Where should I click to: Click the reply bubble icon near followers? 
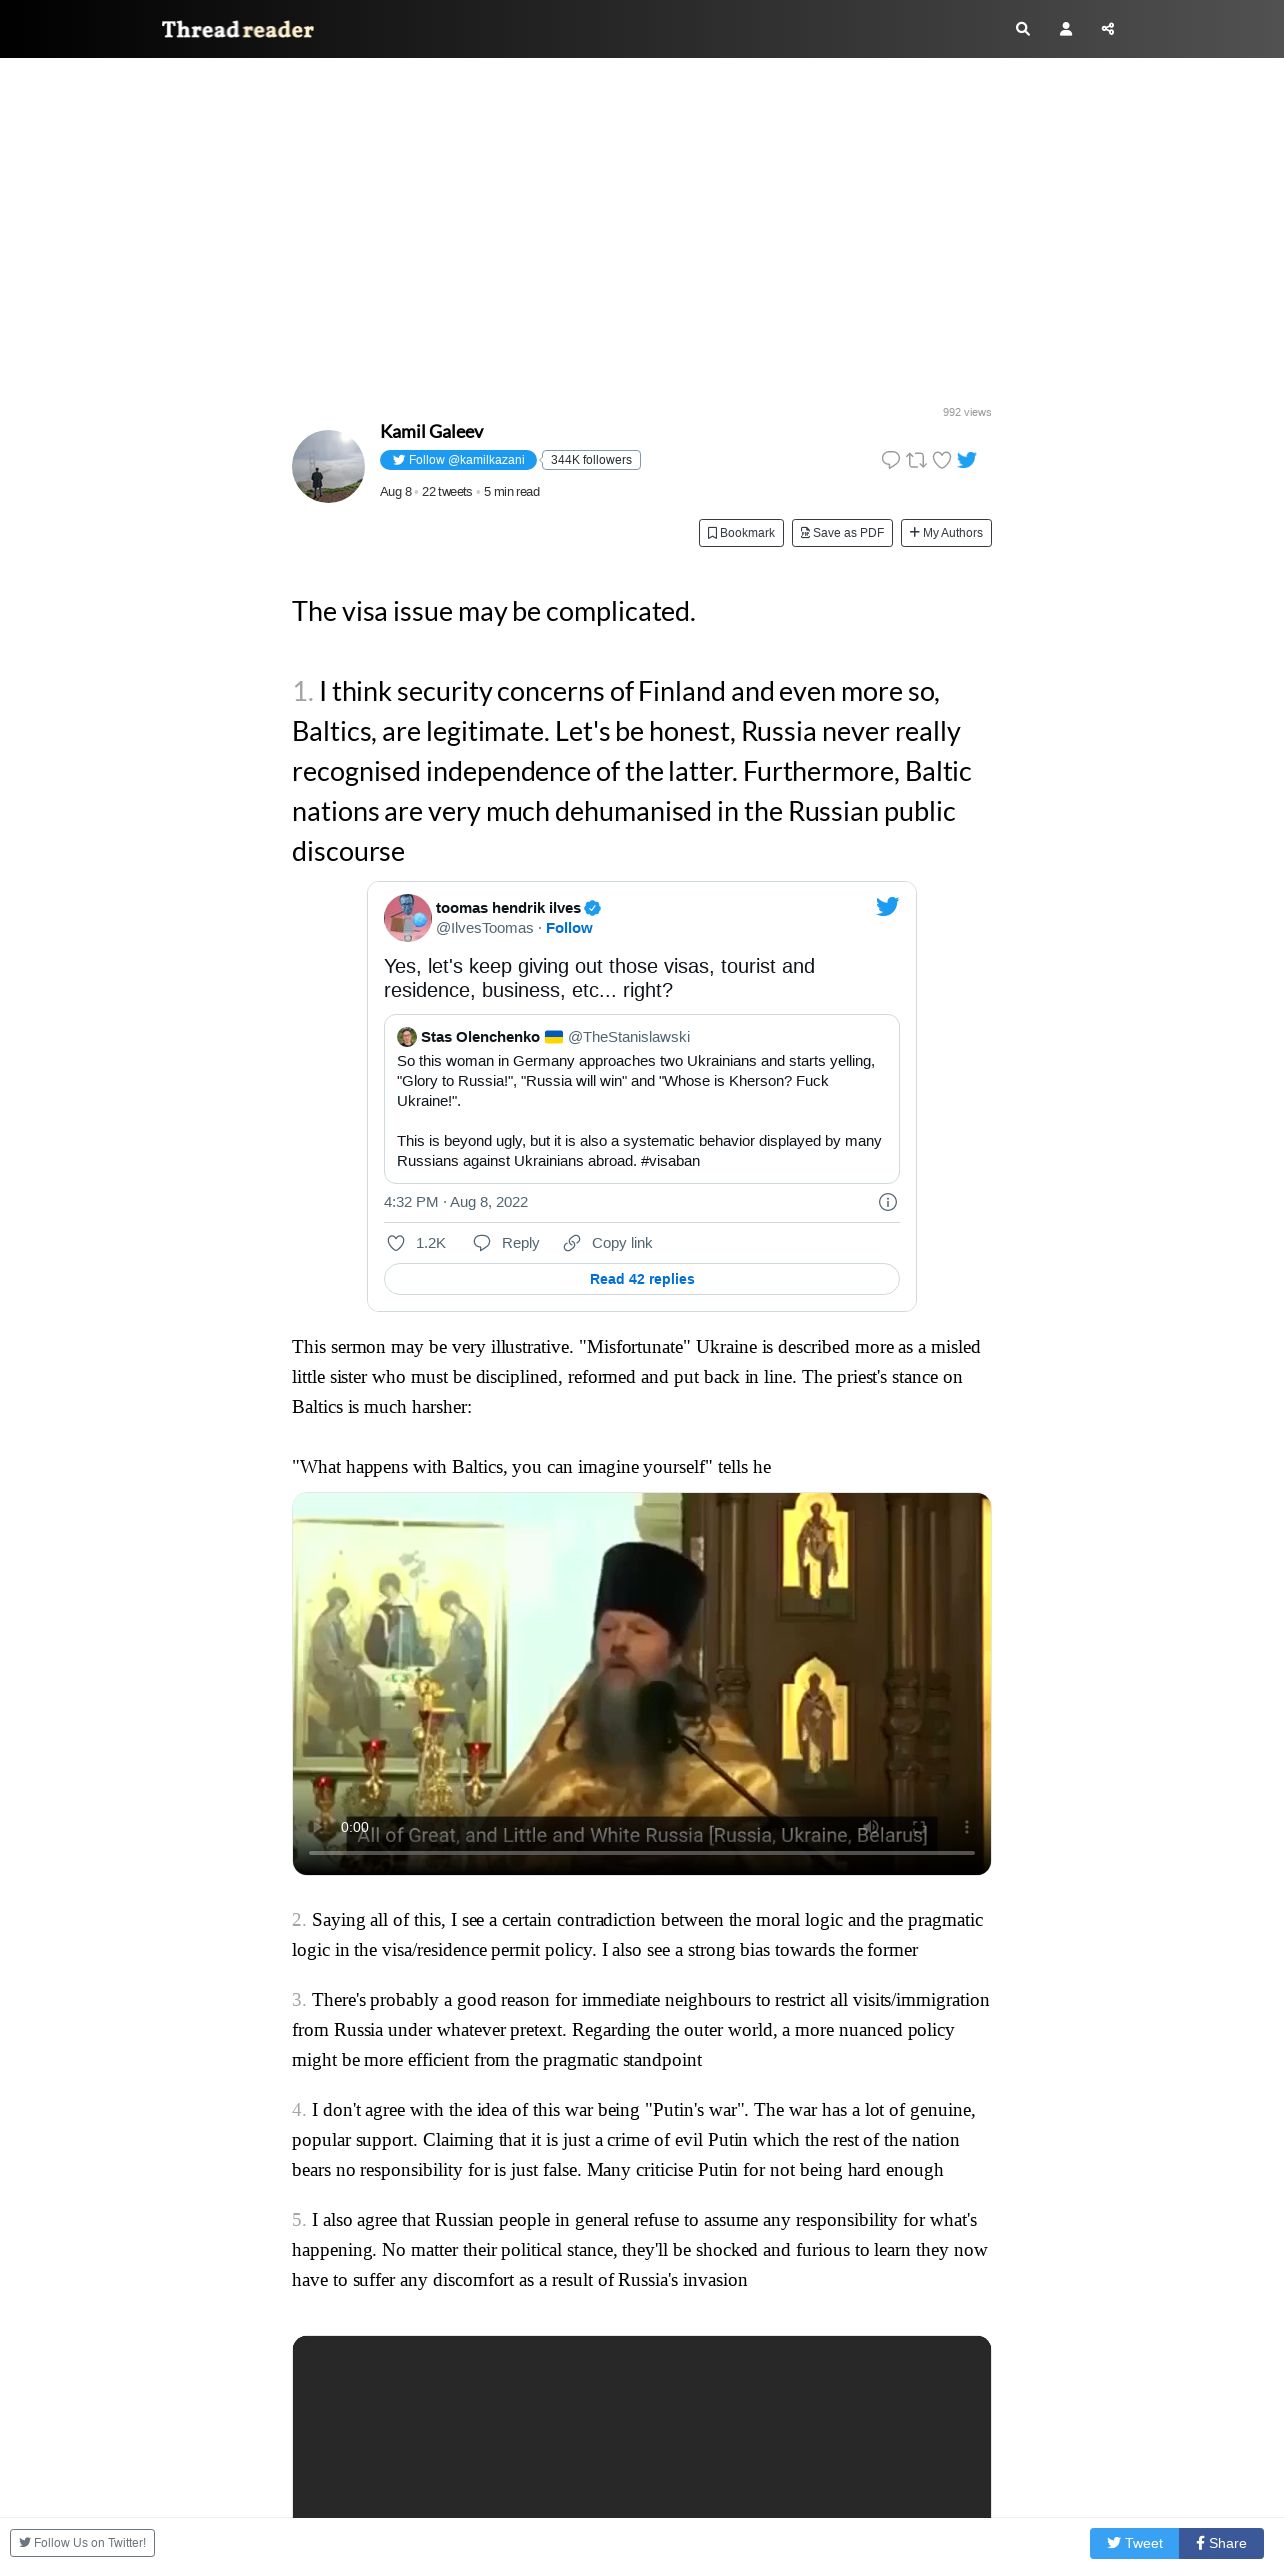(x=890, y=460)
